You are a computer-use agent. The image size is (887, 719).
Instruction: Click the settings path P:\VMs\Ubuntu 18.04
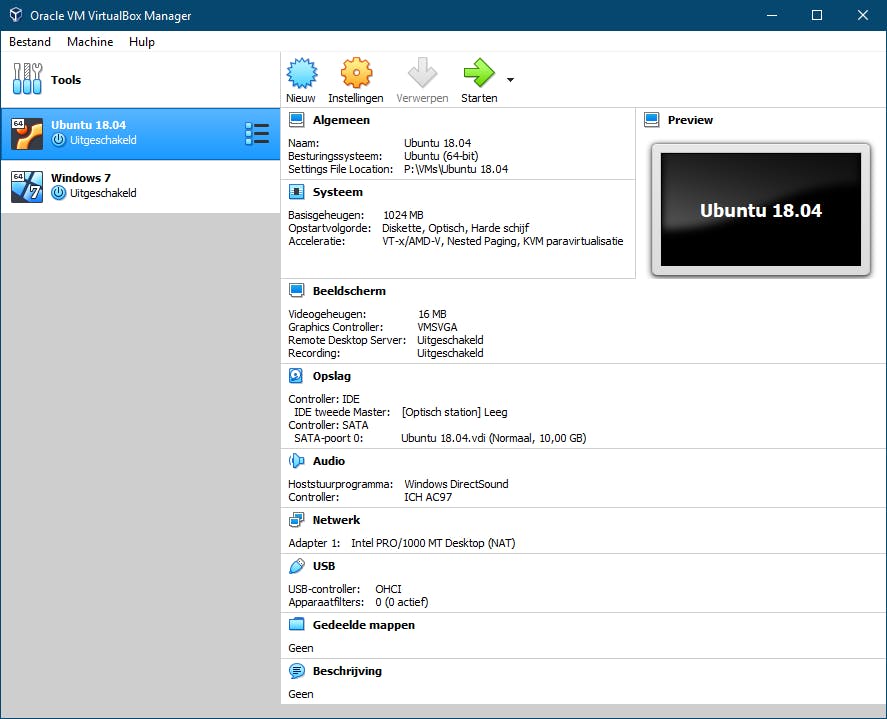(x=456, y=169)
